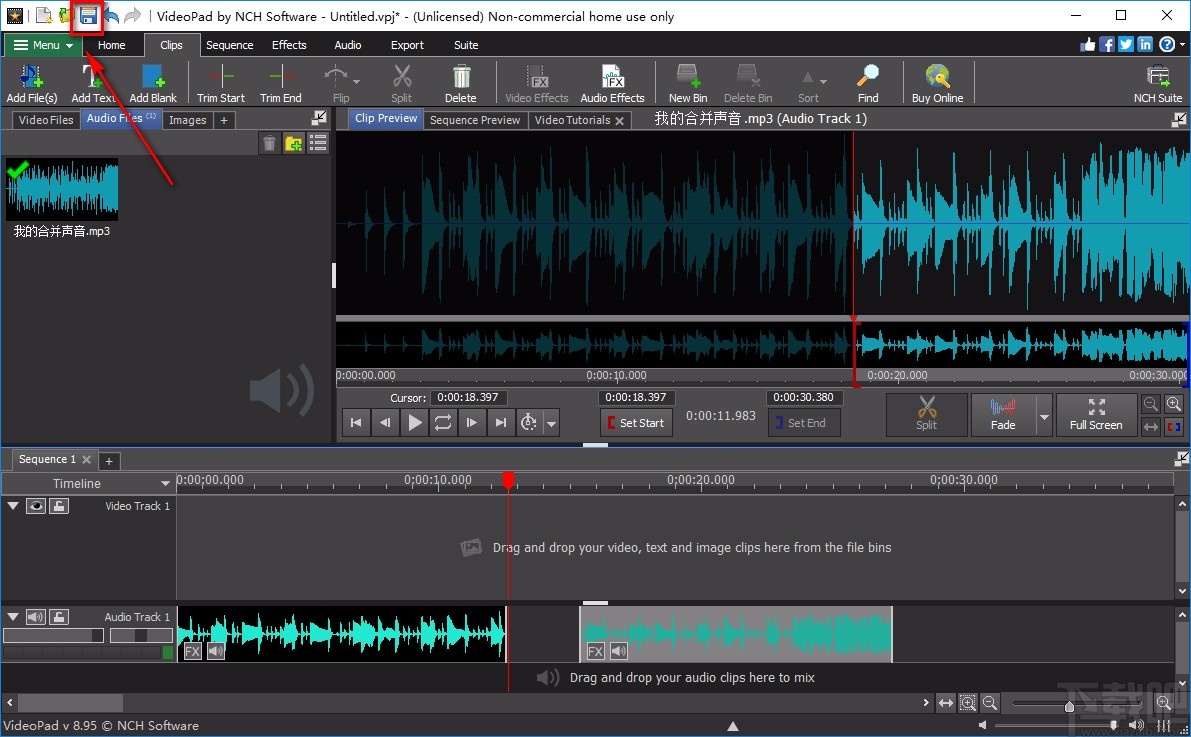The image size is (1191, 737).
Task: Click the Full Screen button
Action: (x=1096, y=415)
